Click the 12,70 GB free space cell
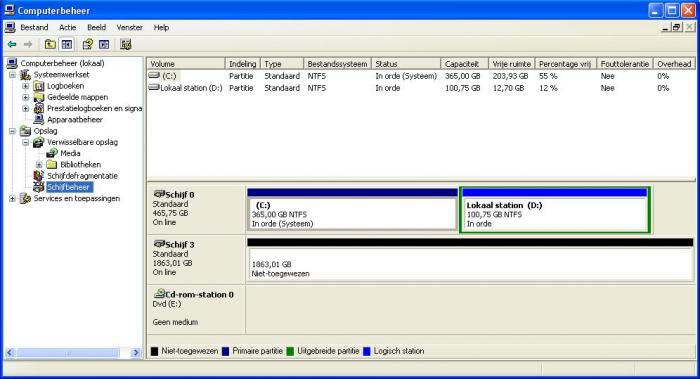The image size is (700, 379). tap(508, 88)
